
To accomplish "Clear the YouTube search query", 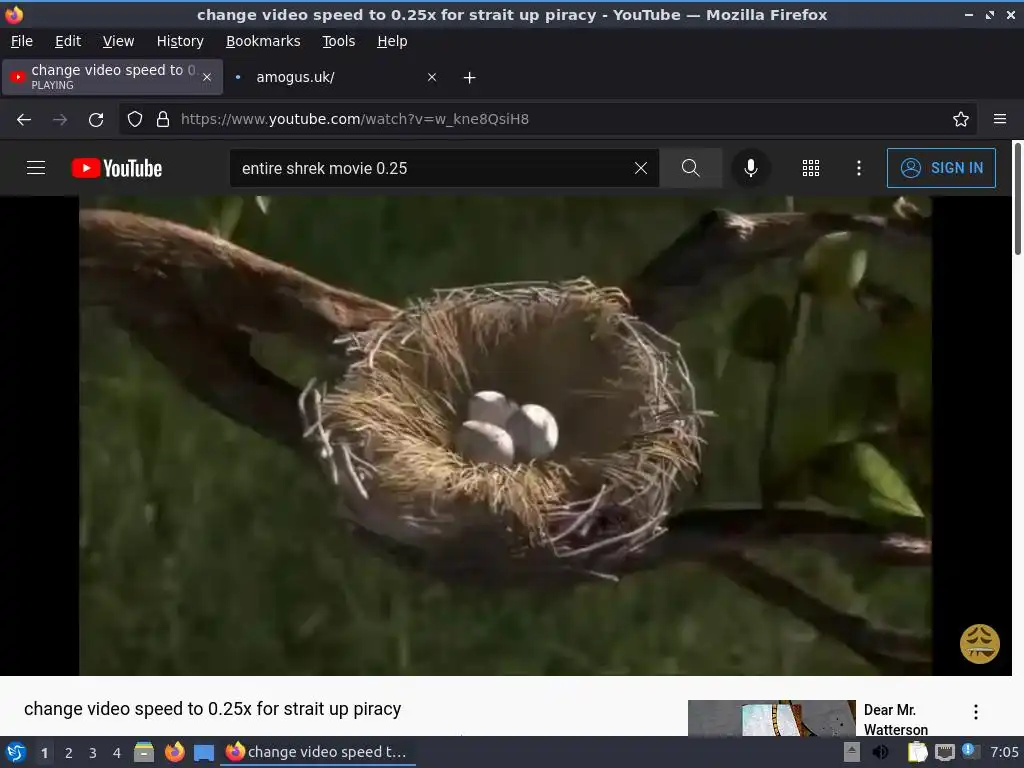I will pos(641,168).
